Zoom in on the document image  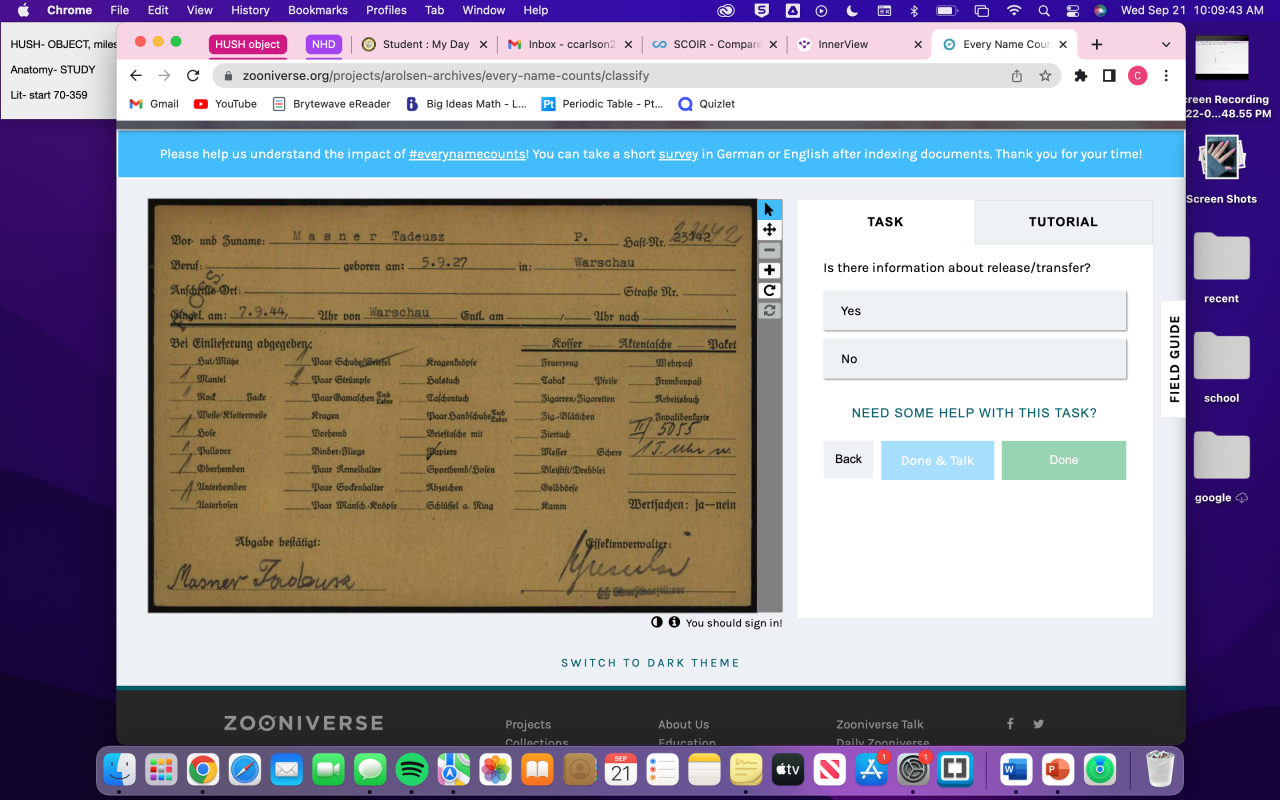click(769, 270)
